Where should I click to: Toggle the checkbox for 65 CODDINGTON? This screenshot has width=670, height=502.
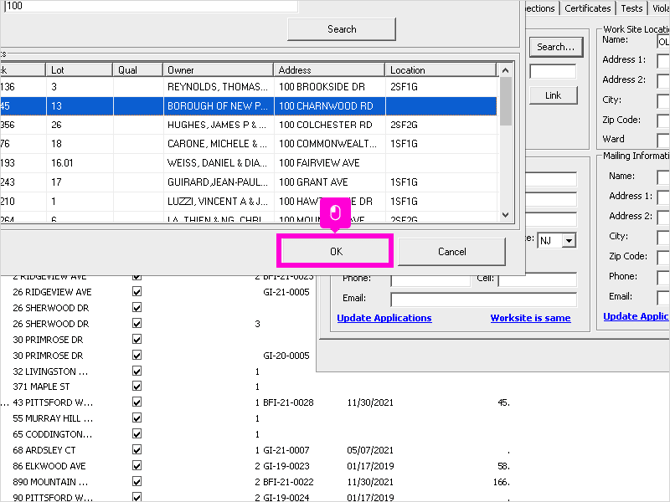click(137, 434)
